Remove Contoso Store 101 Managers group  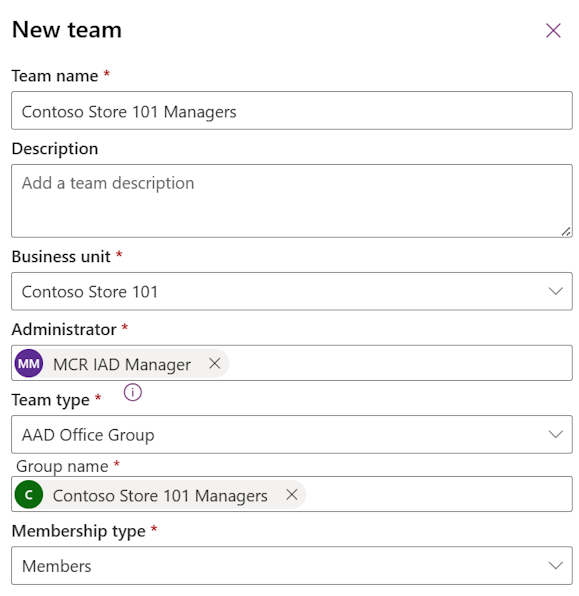(292, 495)
